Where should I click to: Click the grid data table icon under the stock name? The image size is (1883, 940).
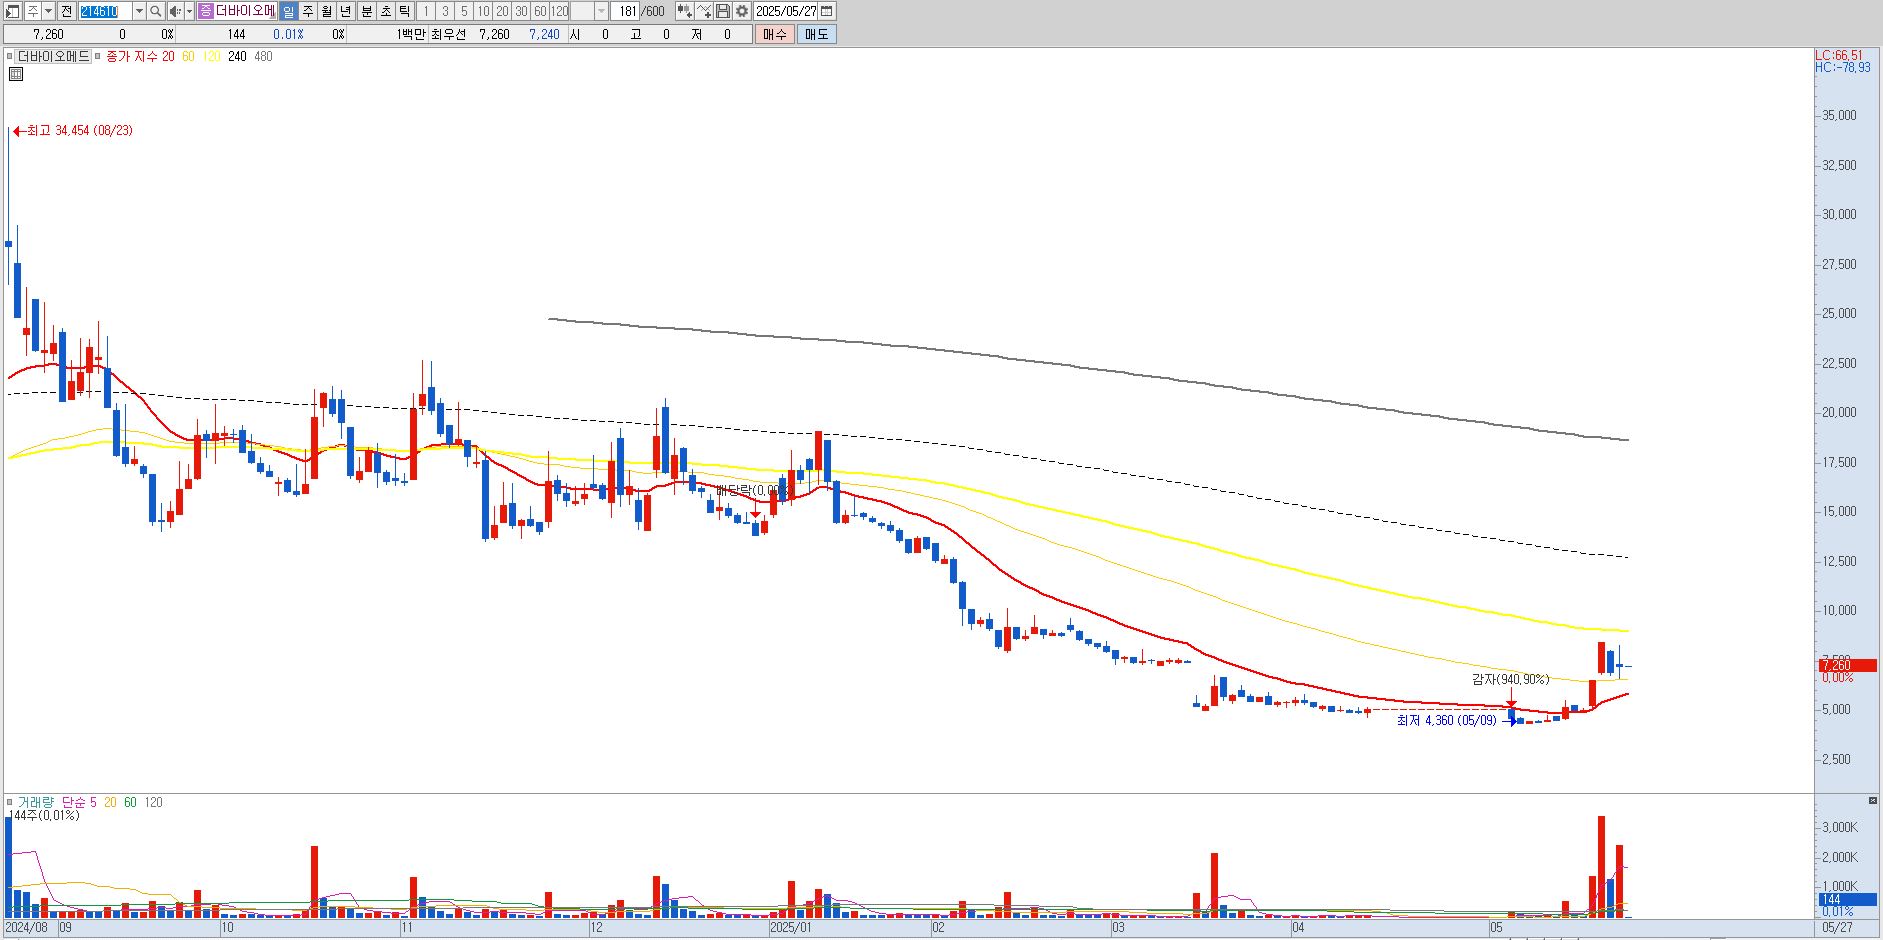click(16, 74)
